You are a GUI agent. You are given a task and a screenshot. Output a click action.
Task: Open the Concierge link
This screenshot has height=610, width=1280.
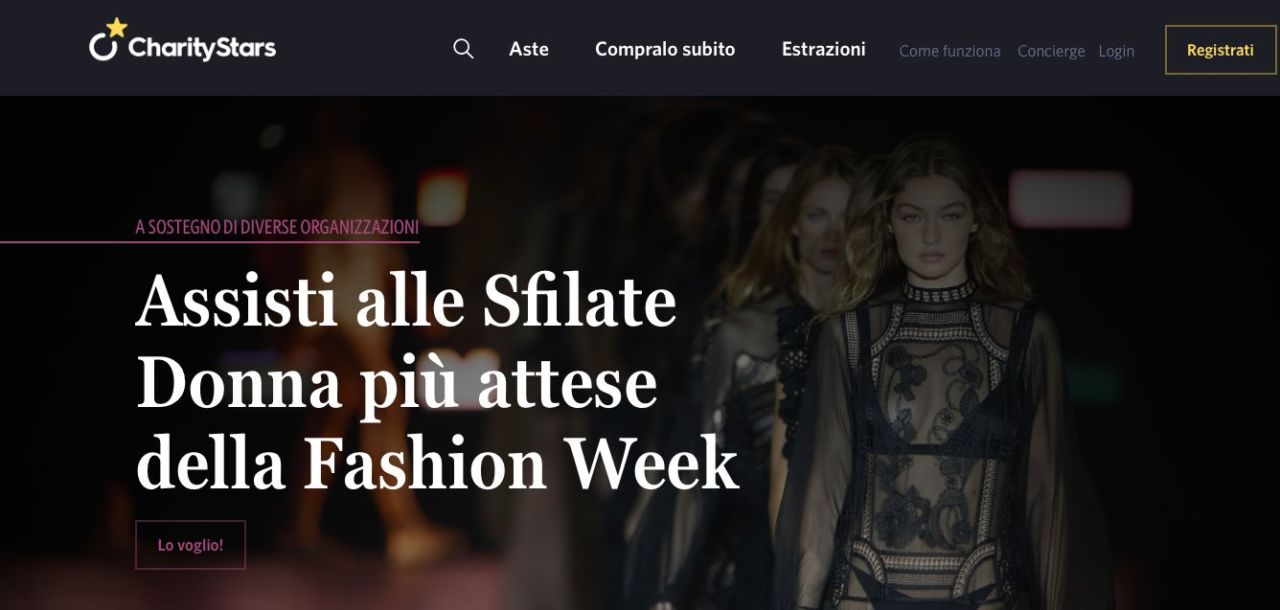pos(1051,51)
